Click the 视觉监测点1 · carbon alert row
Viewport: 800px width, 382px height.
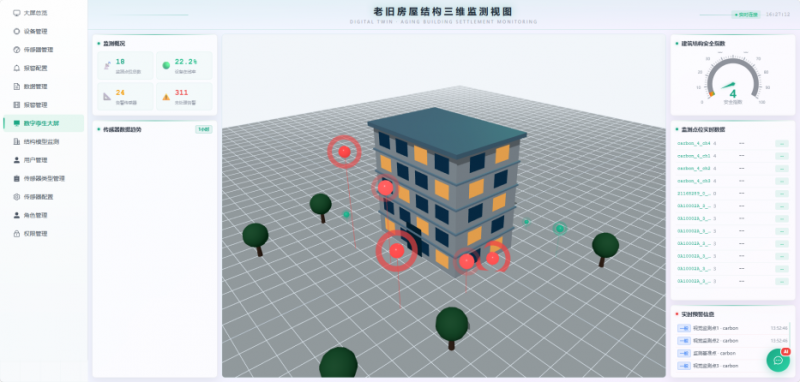[x=732, y=328]
